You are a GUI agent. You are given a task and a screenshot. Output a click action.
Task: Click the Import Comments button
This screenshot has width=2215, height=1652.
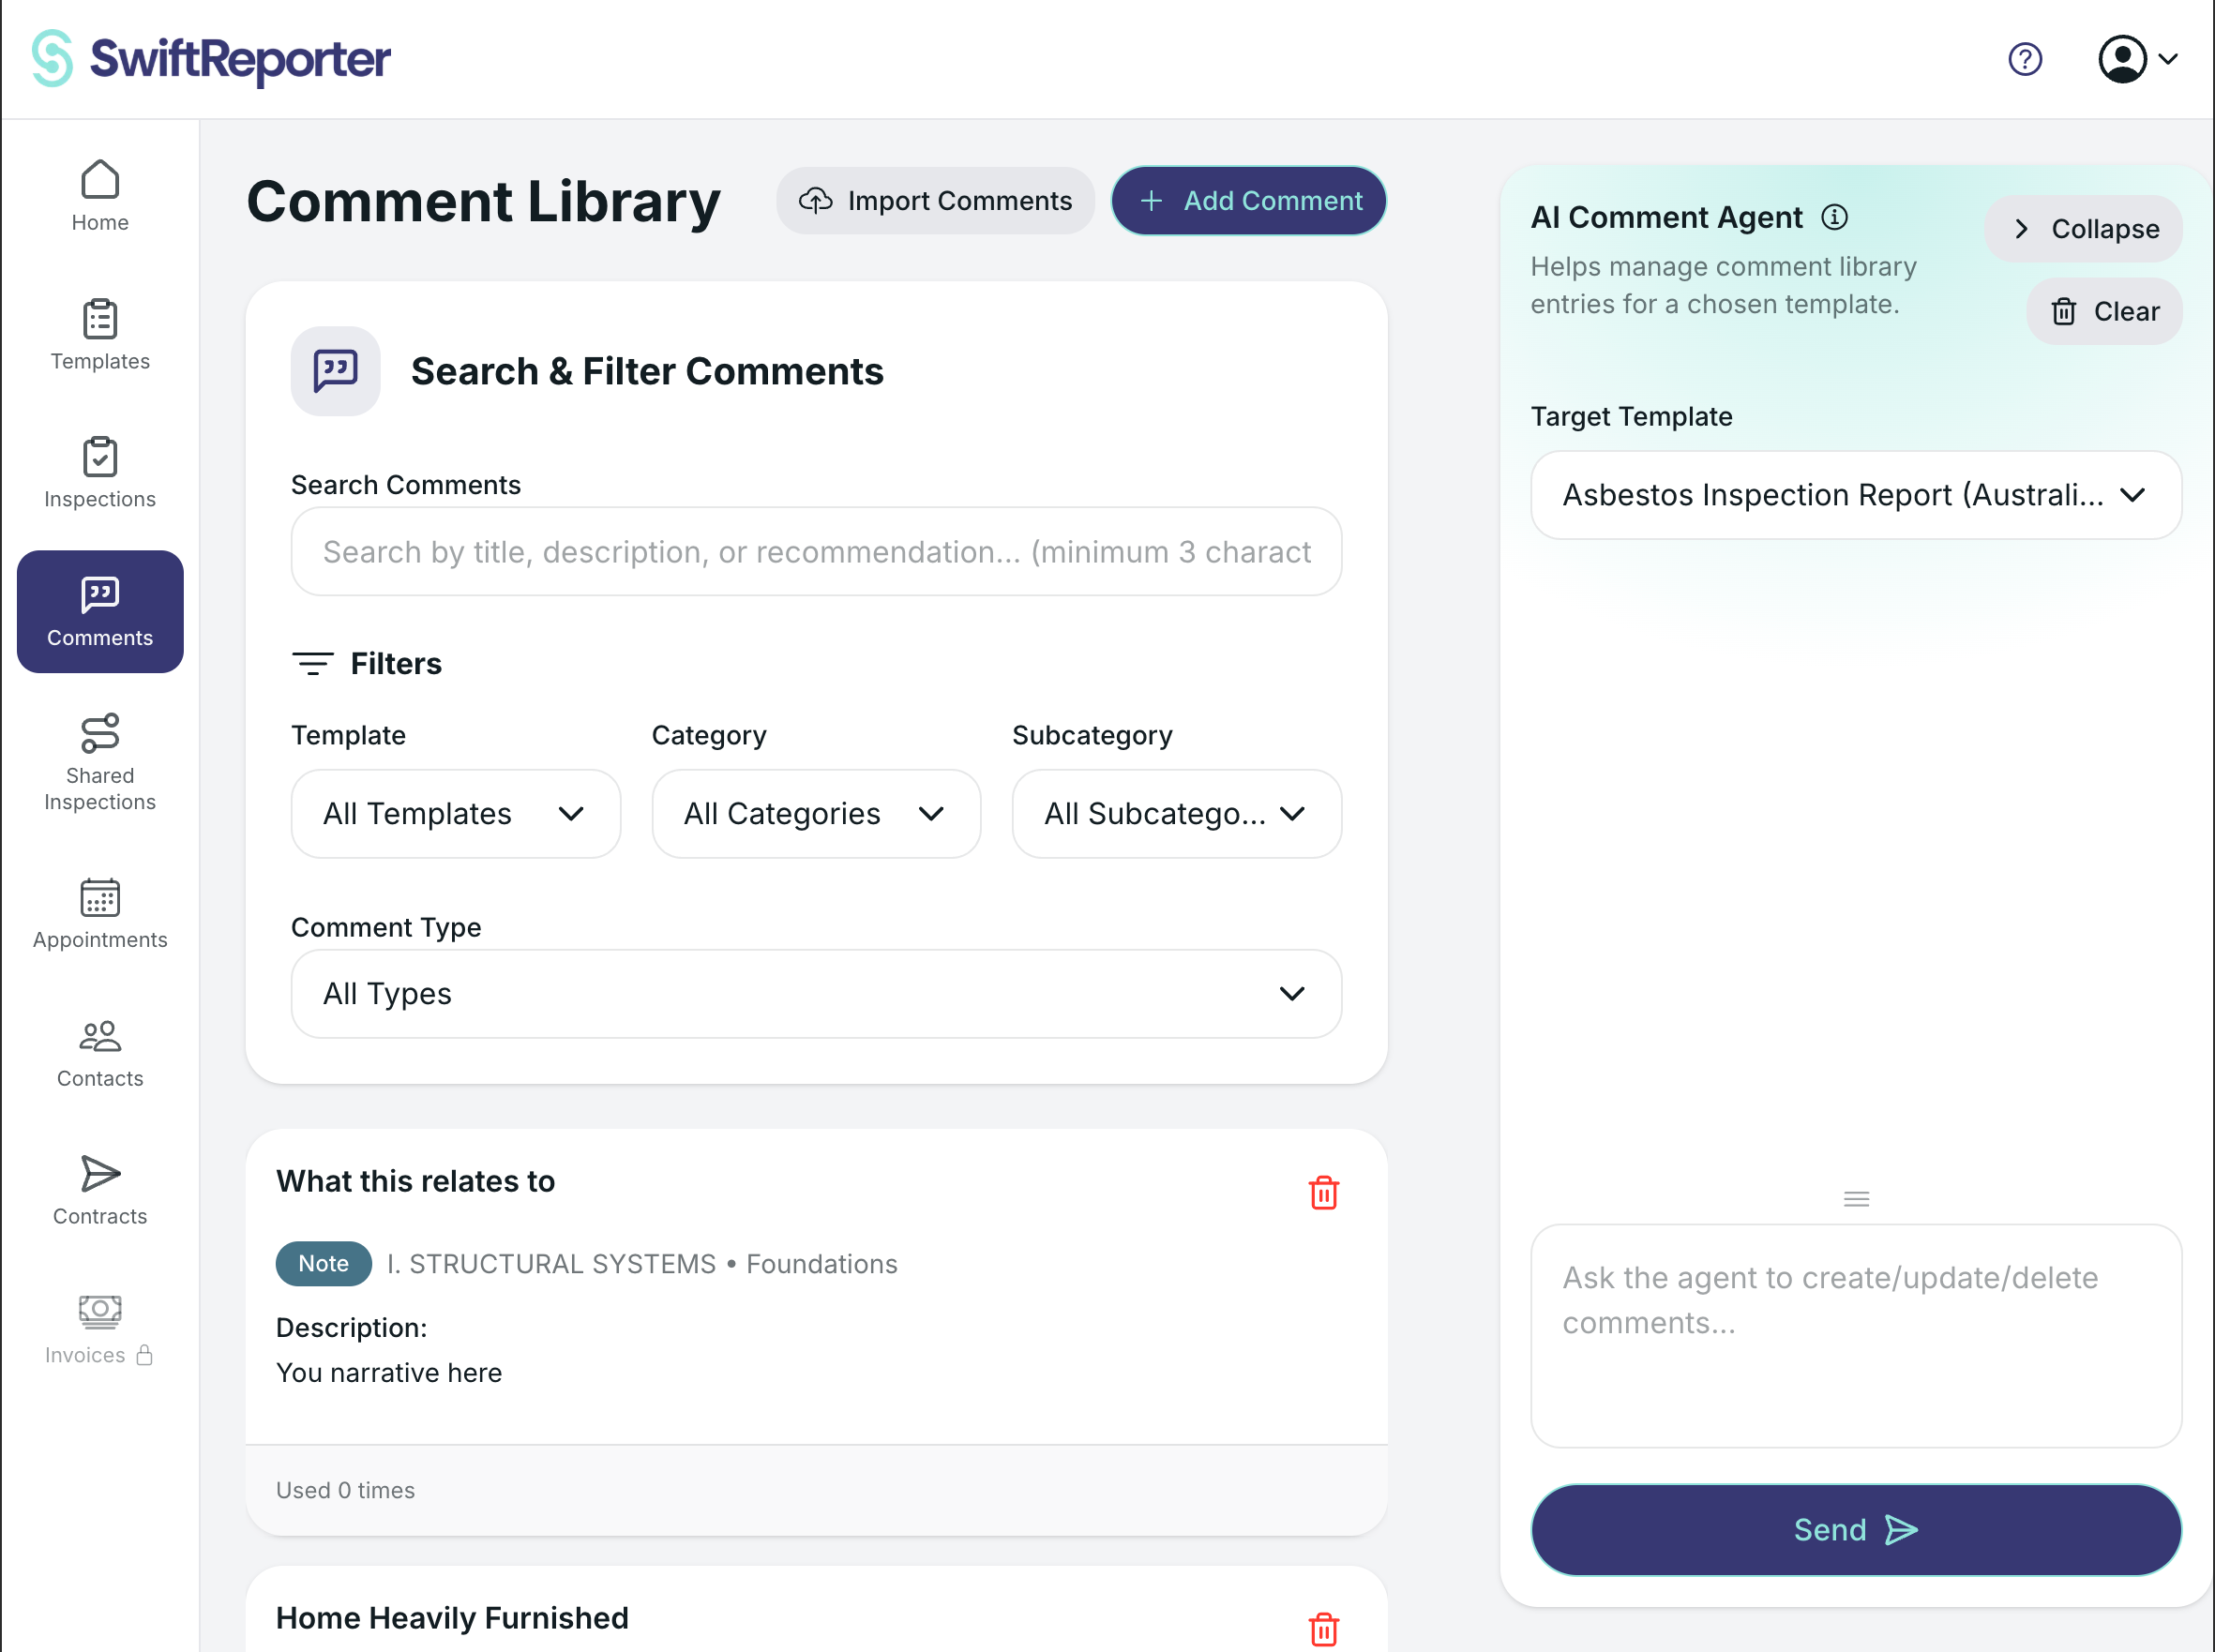935,201
